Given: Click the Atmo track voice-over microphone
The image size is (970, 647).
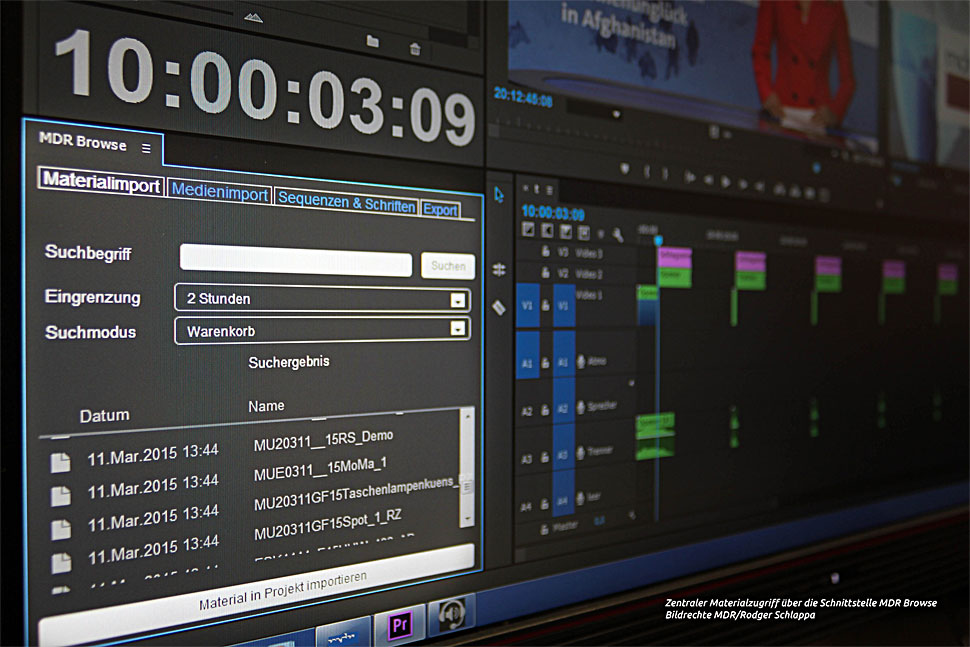Looking at the screenshot, I should 581,361.
